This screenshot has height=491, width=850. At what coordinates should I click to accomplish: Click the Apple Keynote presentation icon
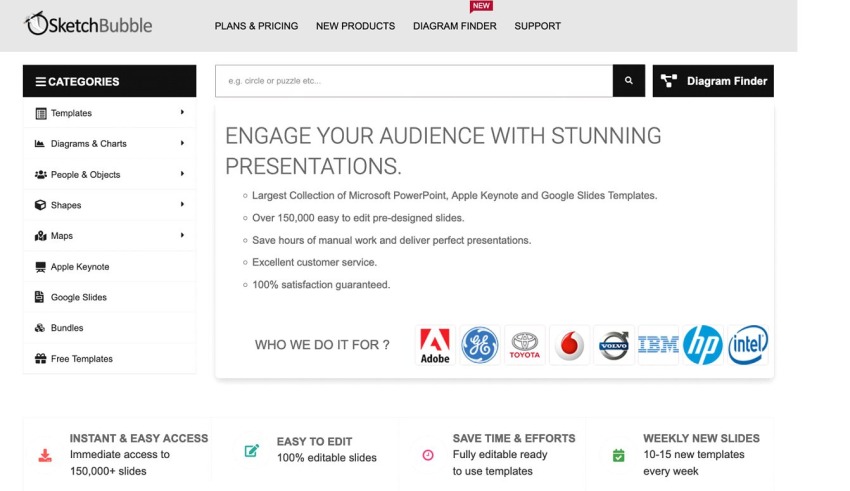click(40, 267)
